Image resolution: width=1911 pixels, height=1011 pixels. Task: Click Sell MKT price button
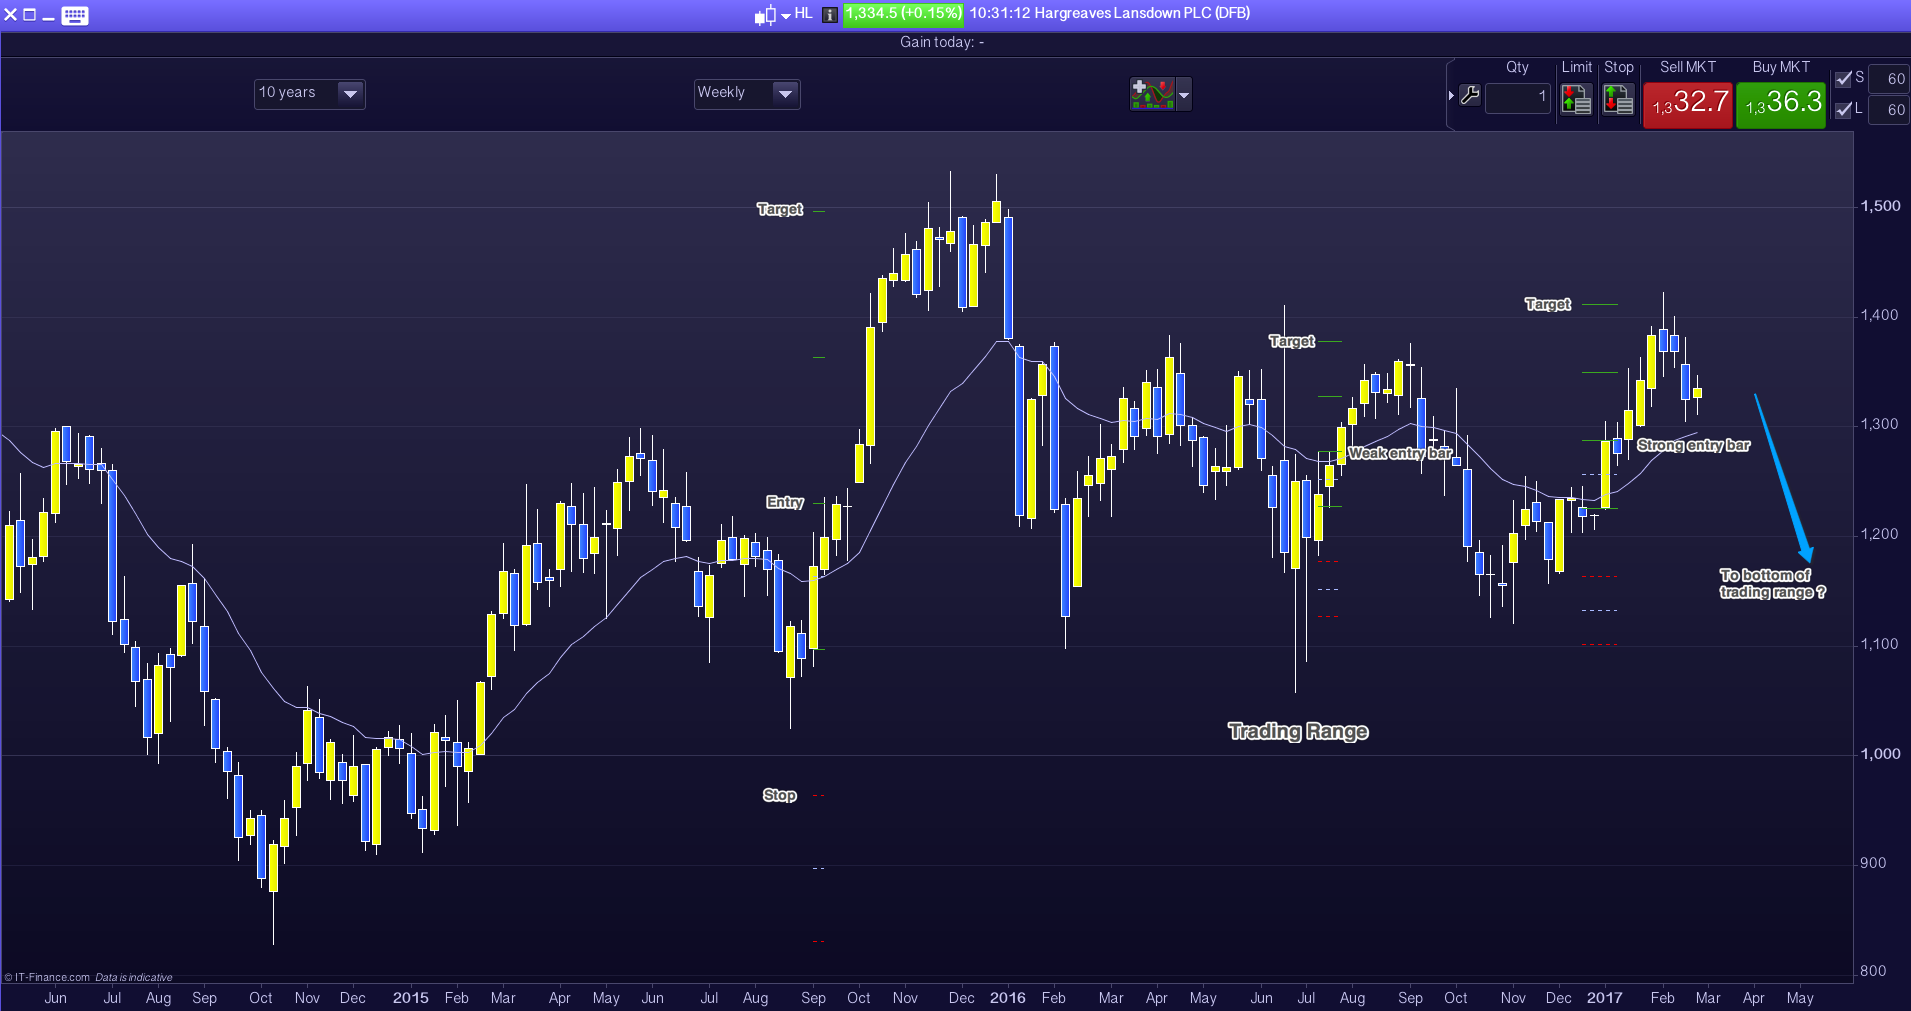(x=1688, y=104)
